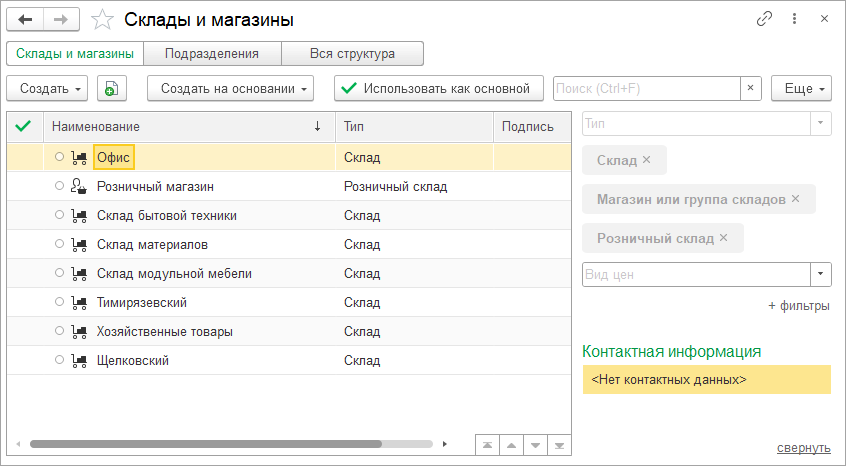Remove Магазин или группа складов filter tag
Image resolution: width=846 pixels, height=466 pixels.
[x=795, y=199]
